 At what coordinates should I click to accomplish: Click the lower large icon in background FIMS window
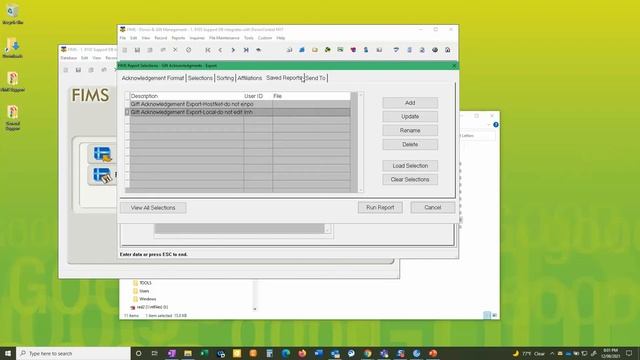[102, 175]
